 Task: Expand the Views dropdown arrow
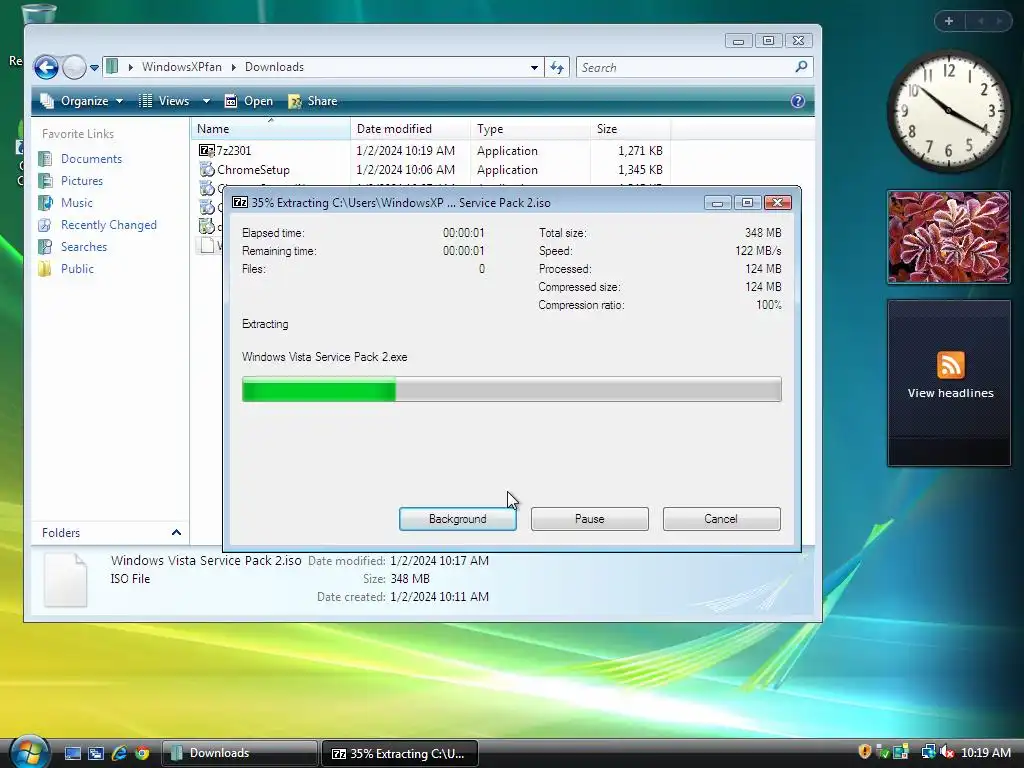tap(206, 101)
